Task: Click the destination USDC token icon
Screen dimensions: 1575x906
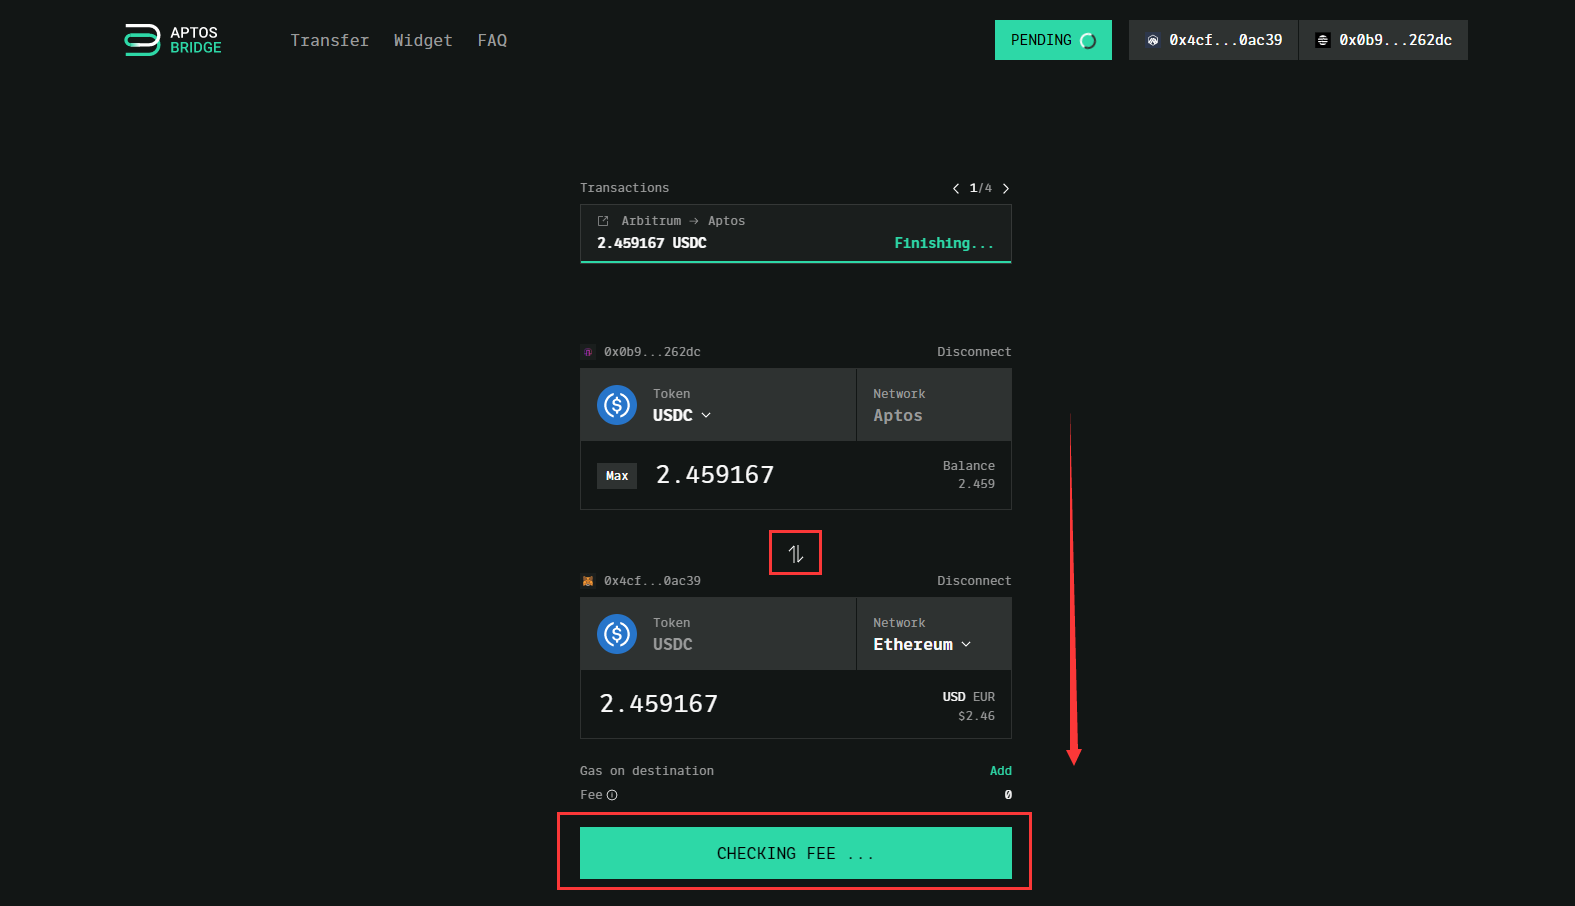Action: coord(617,634)
